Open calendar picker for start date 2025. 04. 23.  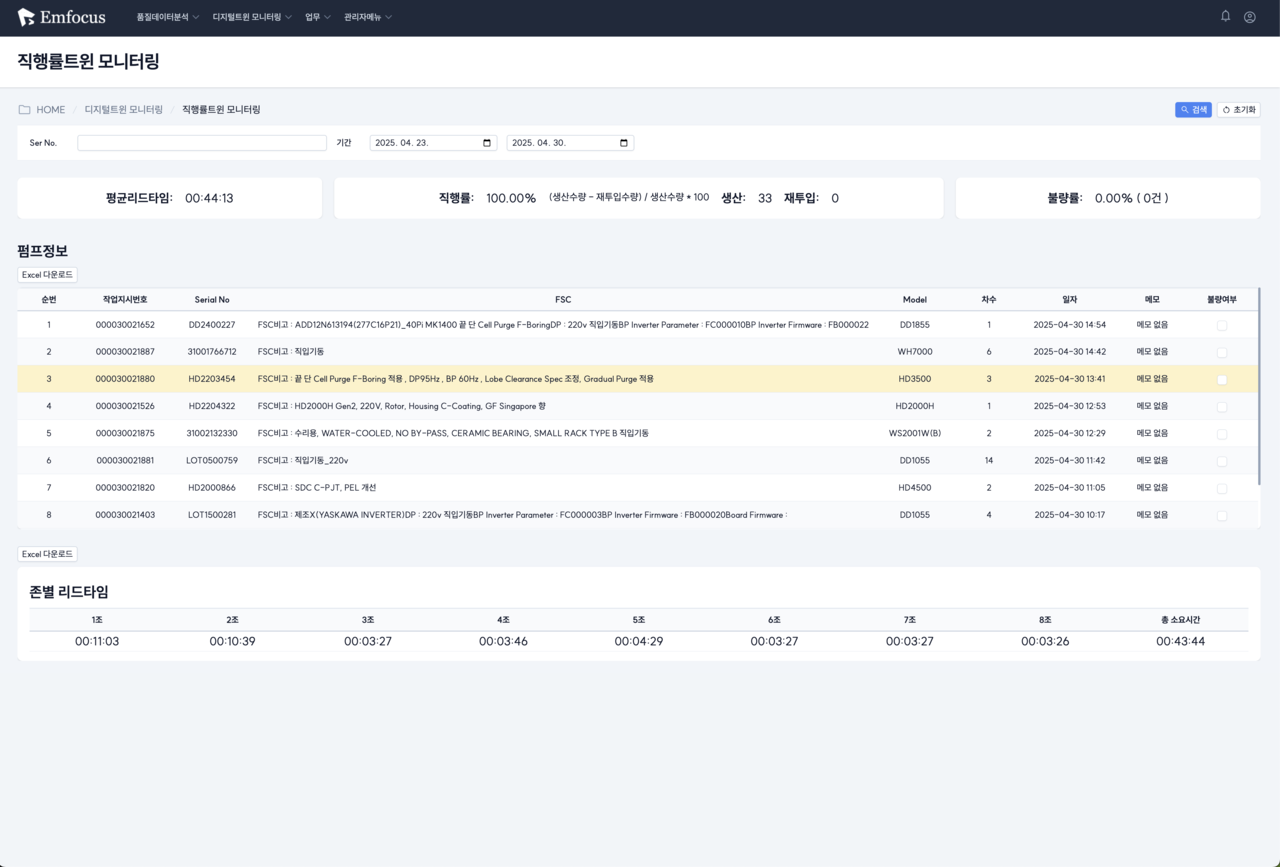click(x=487, y=143)
